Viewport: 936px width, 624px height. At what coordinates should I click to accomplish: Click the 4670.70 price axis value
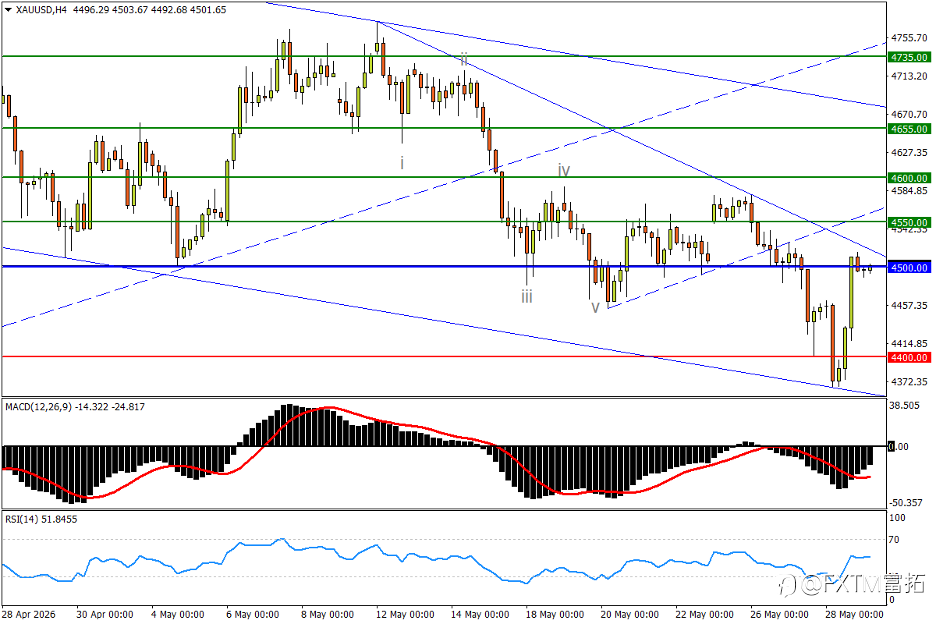click(909, 114)
